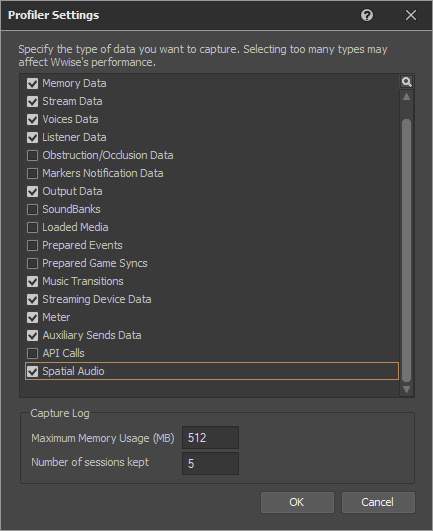433x531 pixels.
Task: Uncheck Music Transitions option
Action: 33,281
